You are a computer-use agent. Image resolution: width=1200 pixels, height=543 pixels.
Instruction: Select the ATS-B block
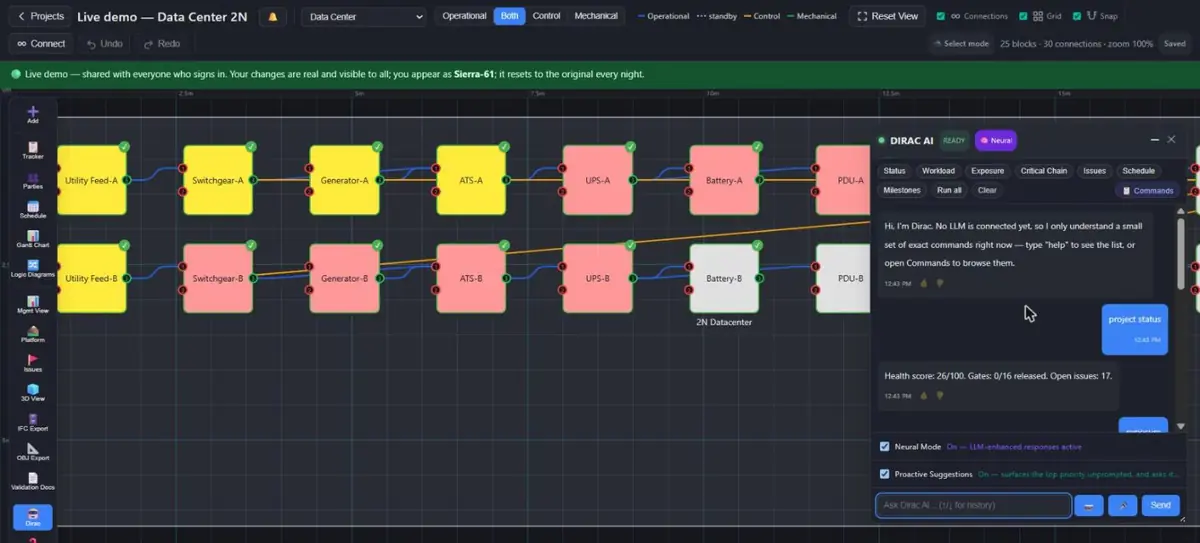471,278
